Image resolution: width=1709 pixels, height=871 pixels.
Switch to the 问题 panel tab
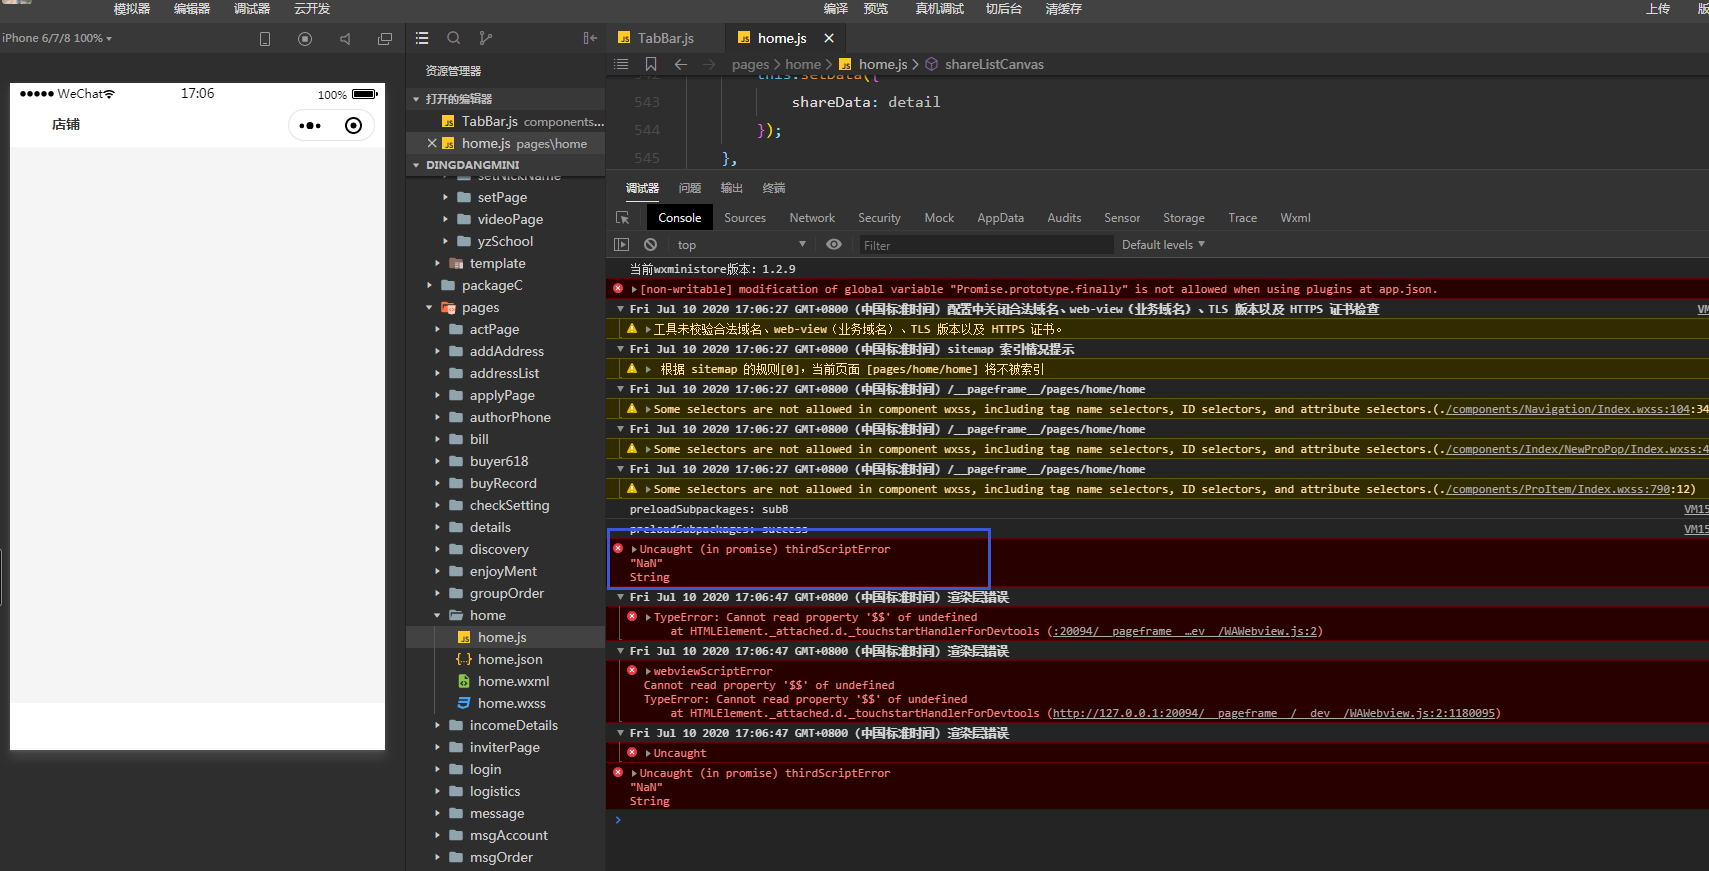[690, 188]
